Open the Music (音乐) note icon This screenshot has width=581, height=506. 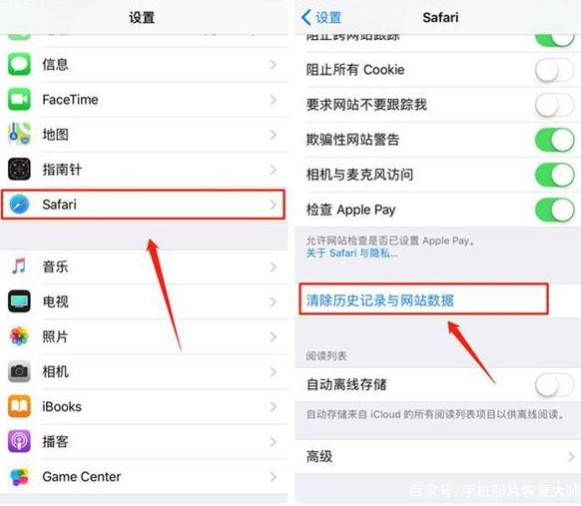[19, 266]
